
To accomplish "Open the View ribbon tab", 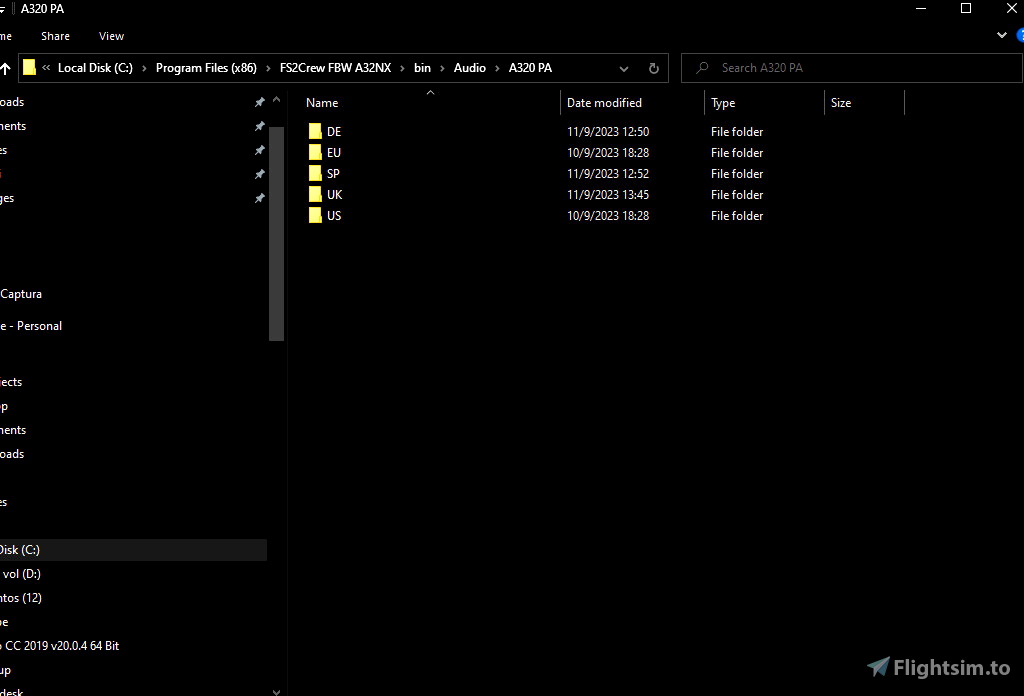I will click(111, 36).
